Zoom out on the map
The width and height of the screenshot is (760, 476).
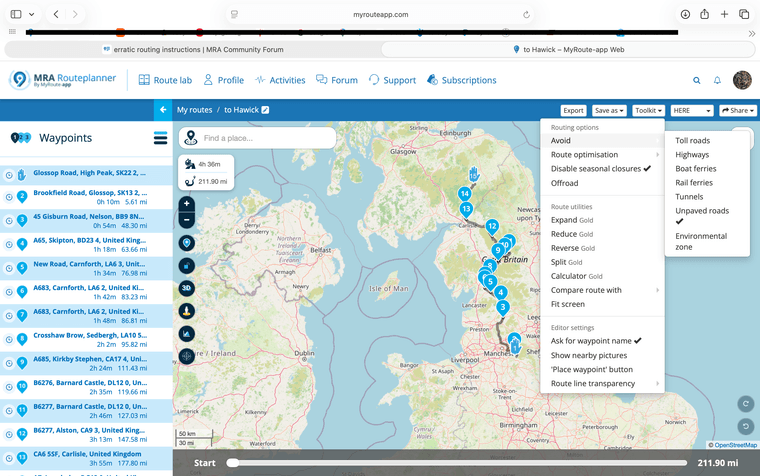(187, 220)
